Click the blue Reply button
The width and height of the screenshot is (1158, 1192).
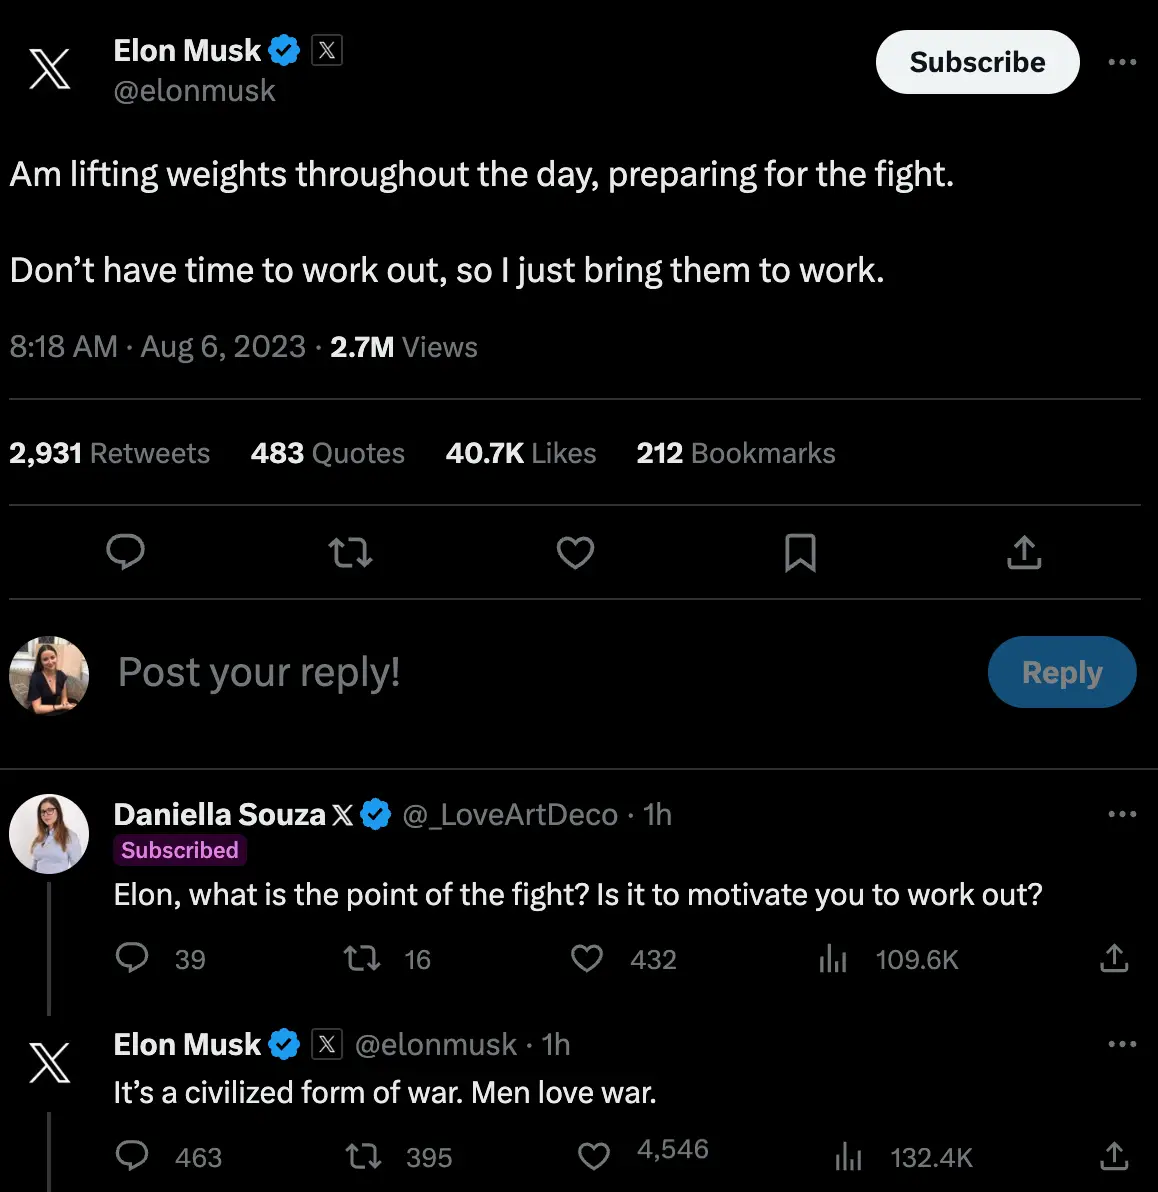coord(1062,672)
